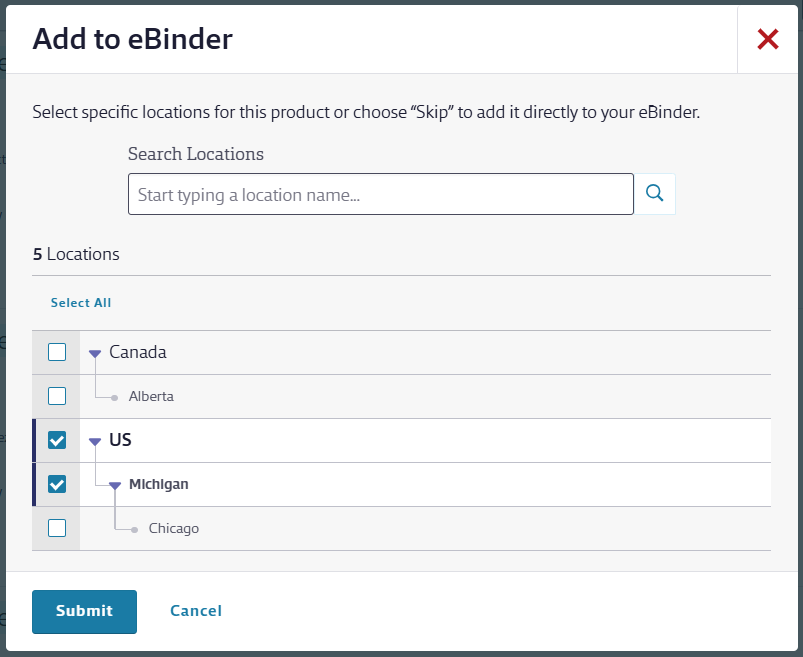Select the Alberta location label

151,396
